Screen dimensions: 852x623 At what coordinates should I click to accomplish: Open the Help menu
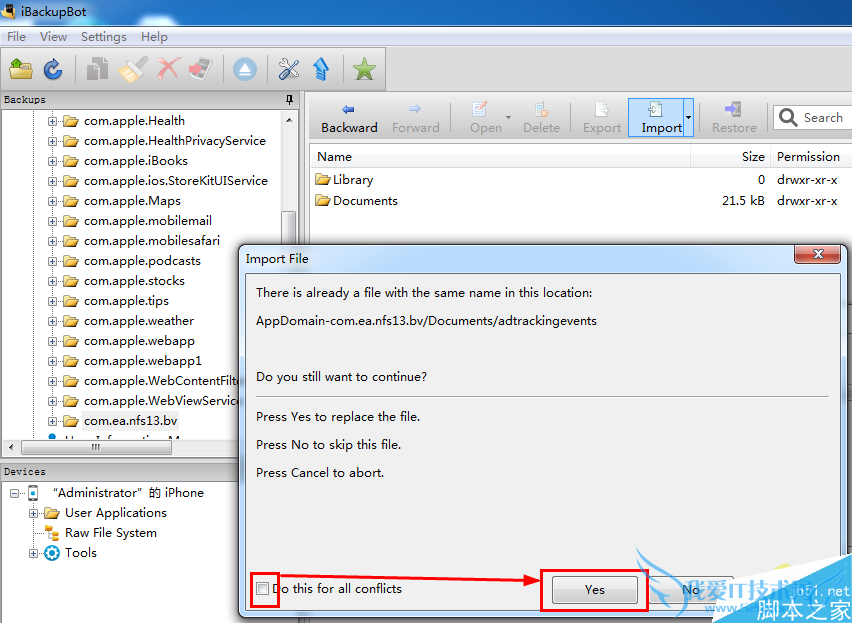pos(154,37)
